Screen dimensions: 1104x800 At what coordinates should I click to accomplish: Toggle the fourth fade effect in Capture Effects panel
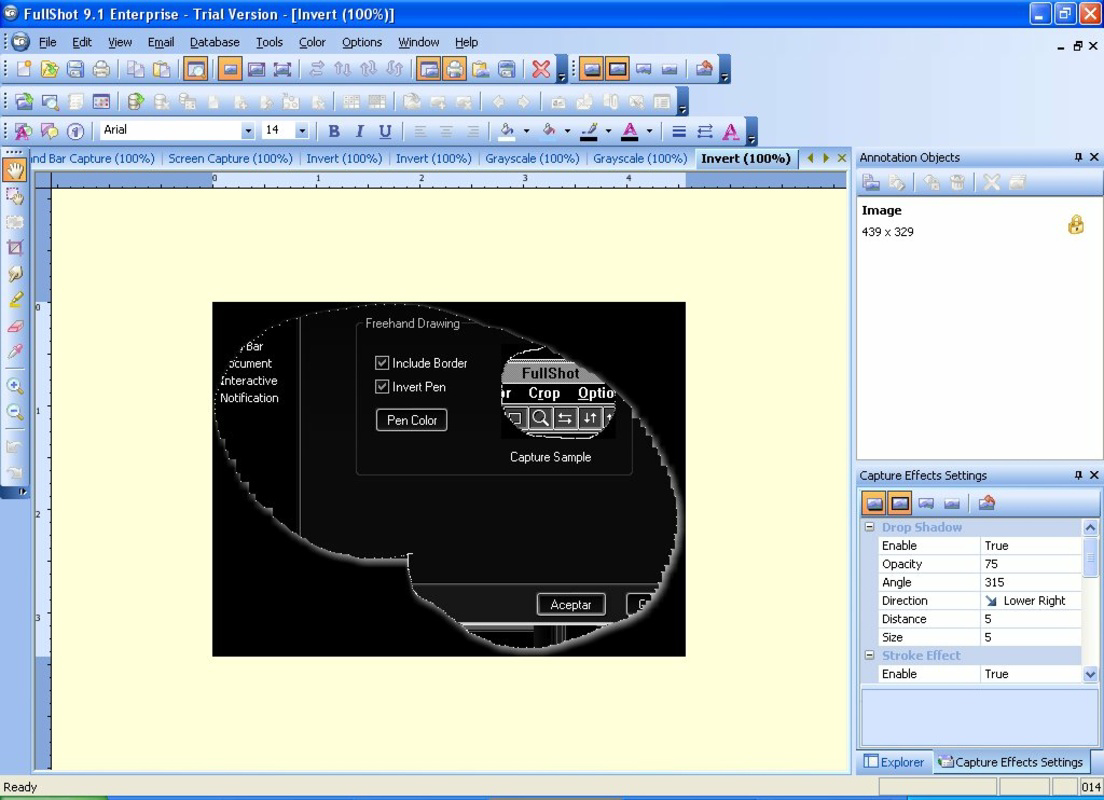[x=952, y=503]
